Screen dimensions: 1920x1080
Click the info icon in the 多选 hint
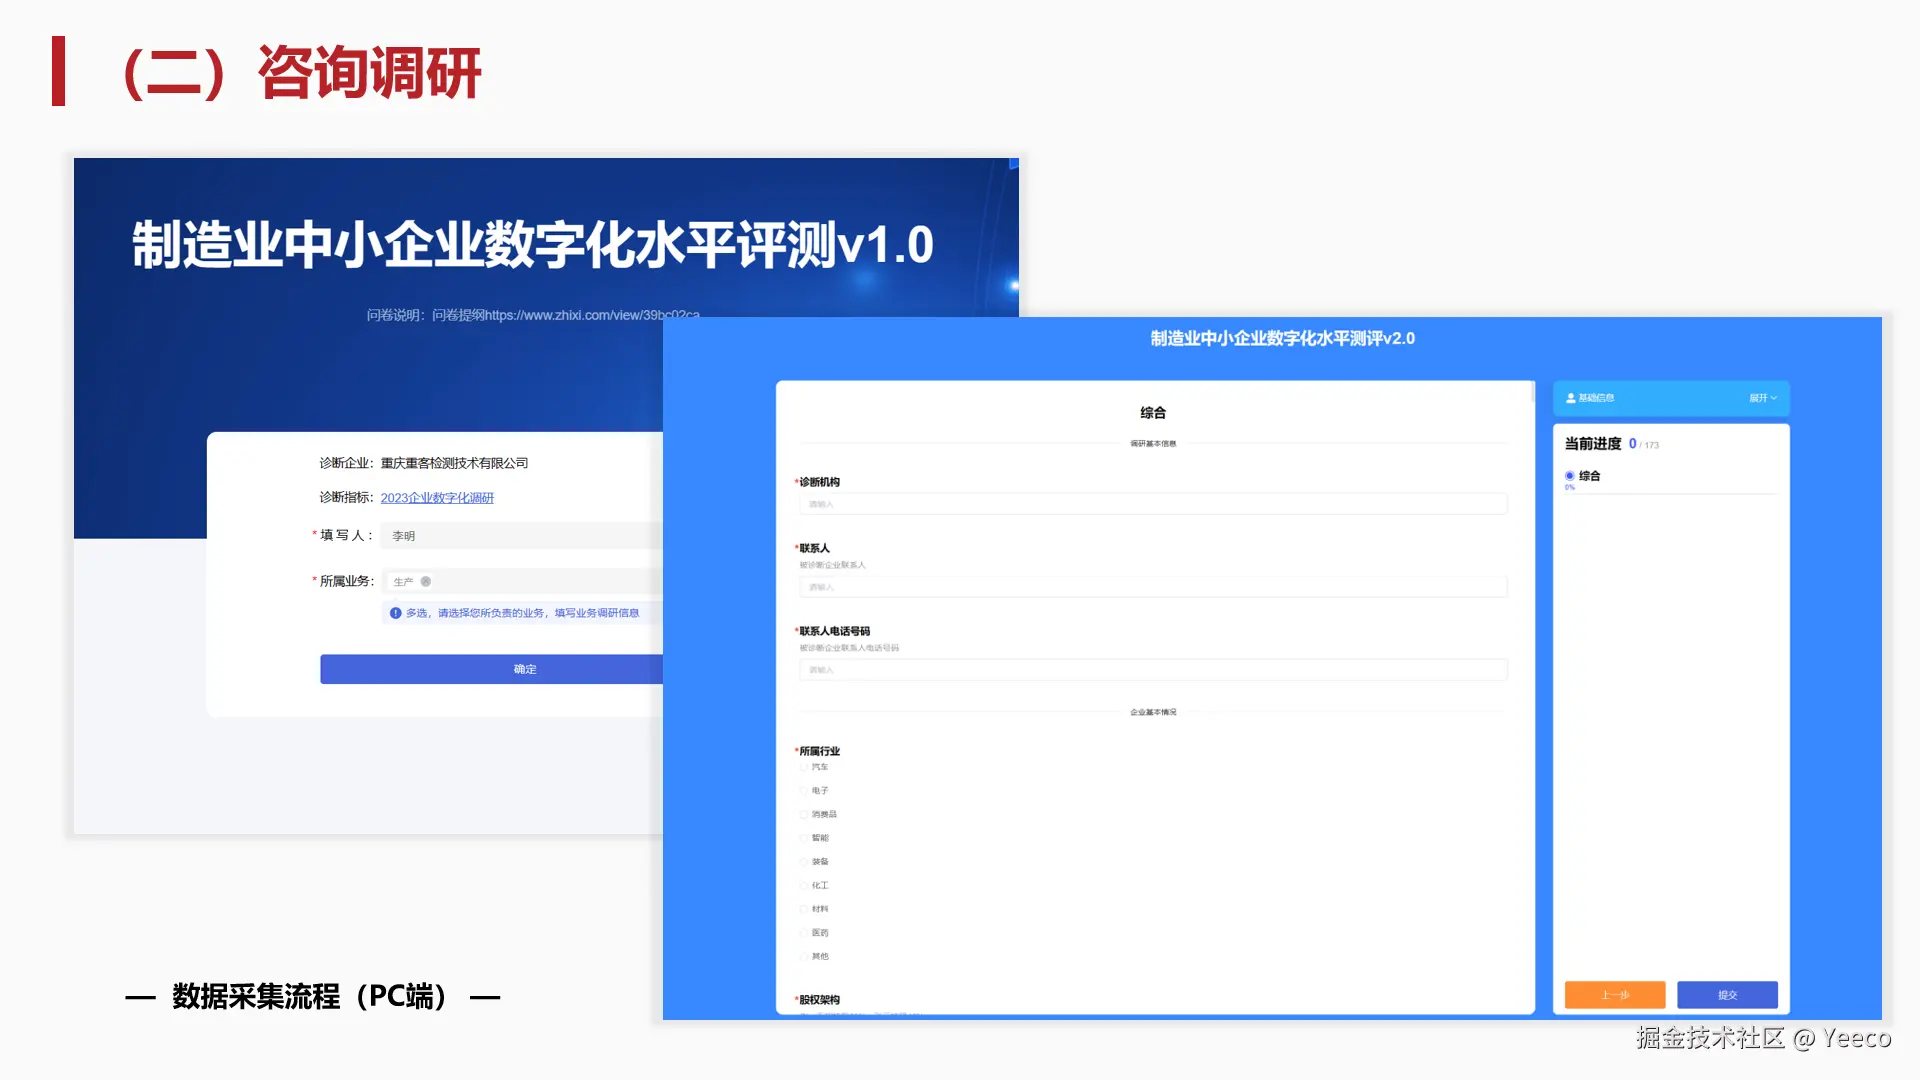(x=395, y=613)
